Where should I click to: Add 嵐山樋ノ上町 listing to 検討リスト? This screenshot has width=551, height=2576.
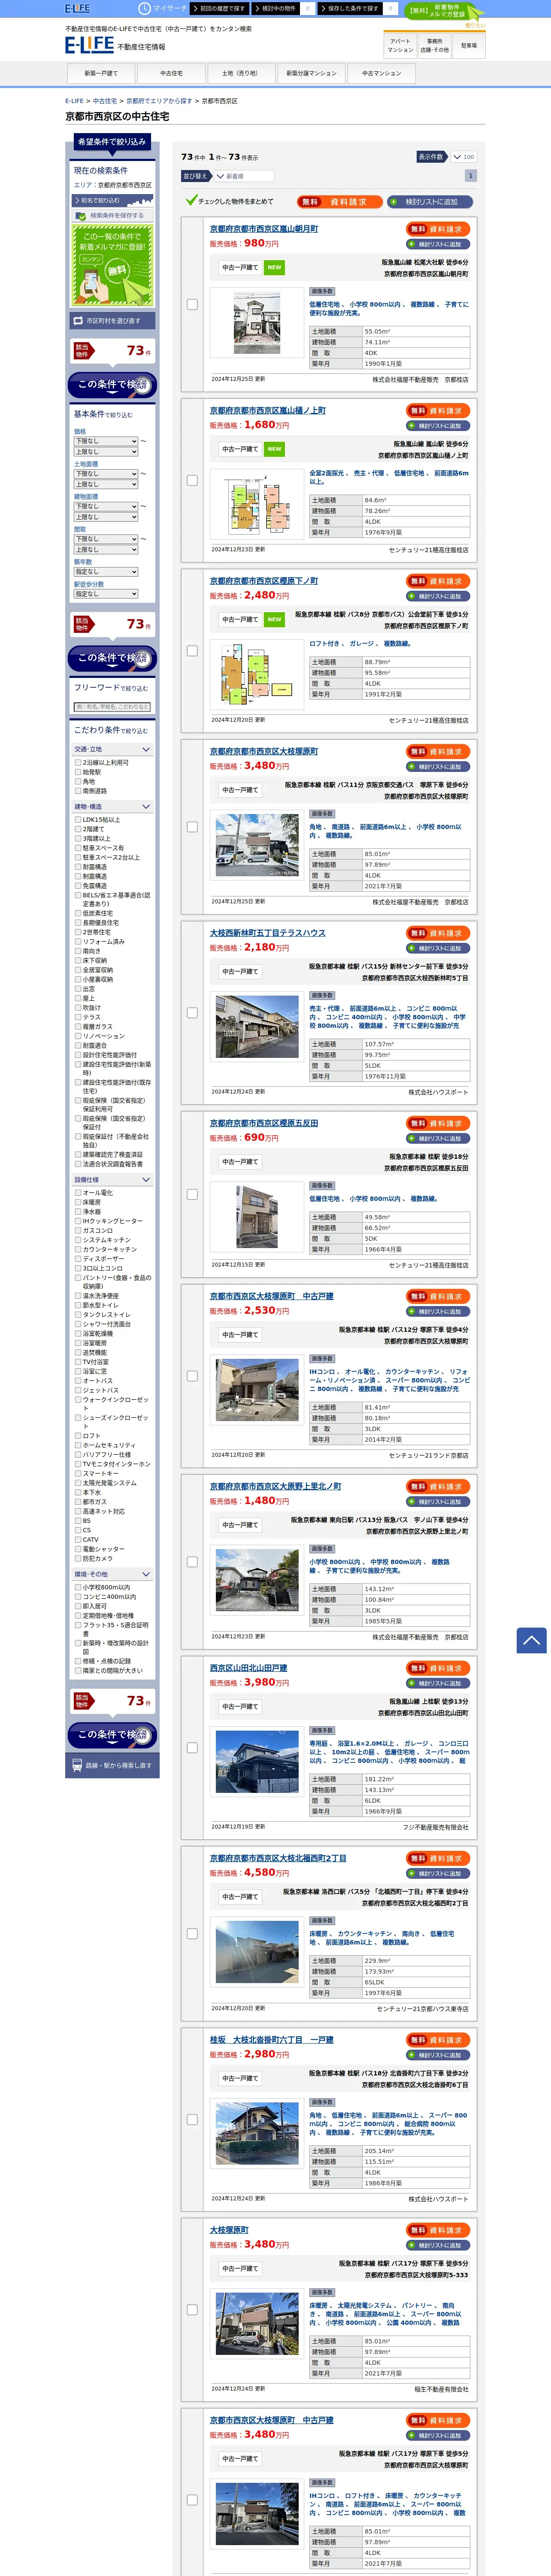pyautogui.click(x=438, y=426)
